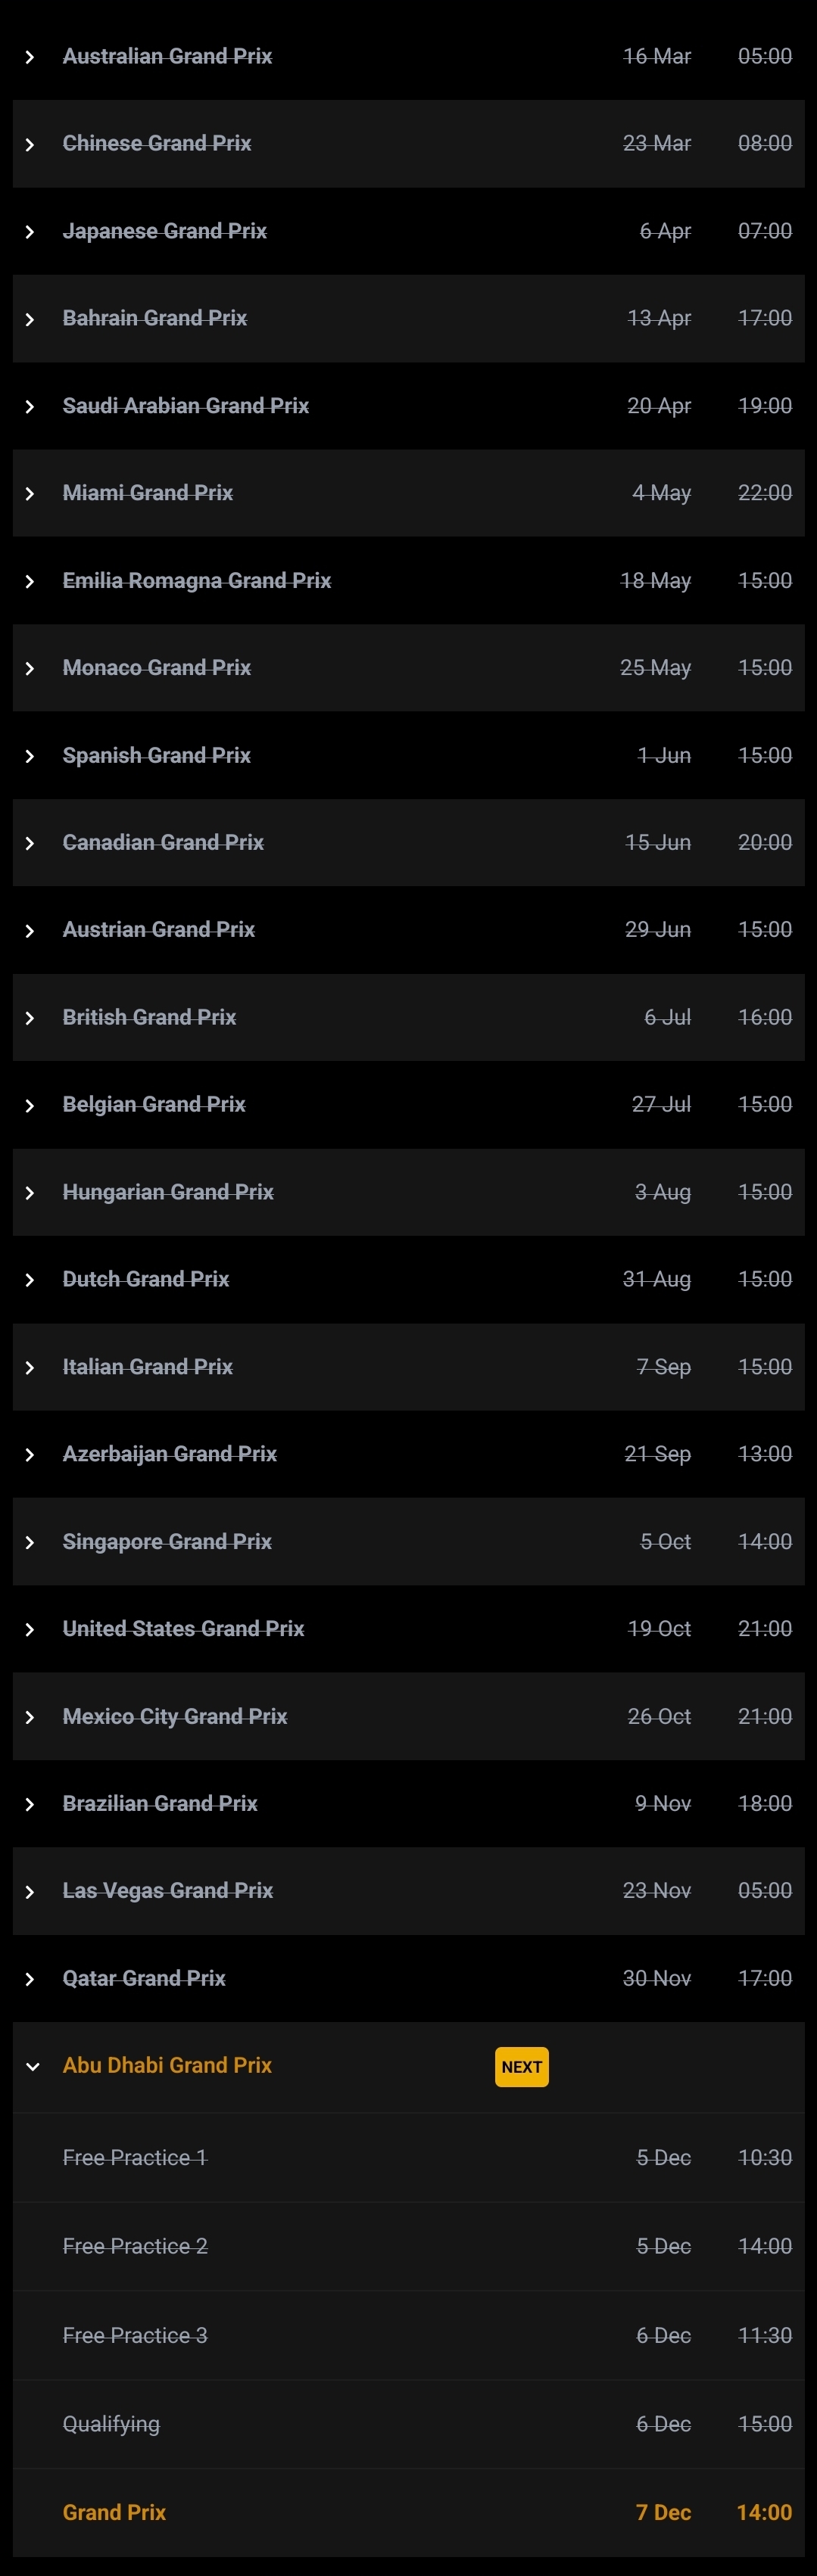Select the Free Practice 1 session

135,2157
